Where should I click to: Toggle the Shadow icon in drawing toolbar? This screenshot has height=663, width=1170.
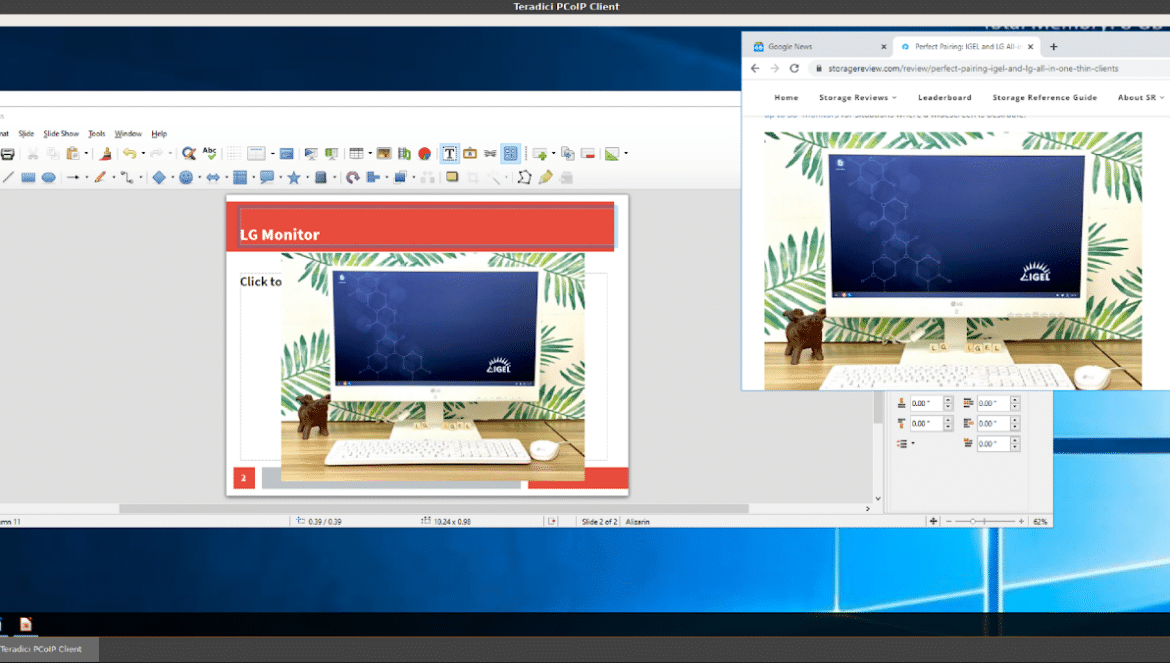(452, 177)
